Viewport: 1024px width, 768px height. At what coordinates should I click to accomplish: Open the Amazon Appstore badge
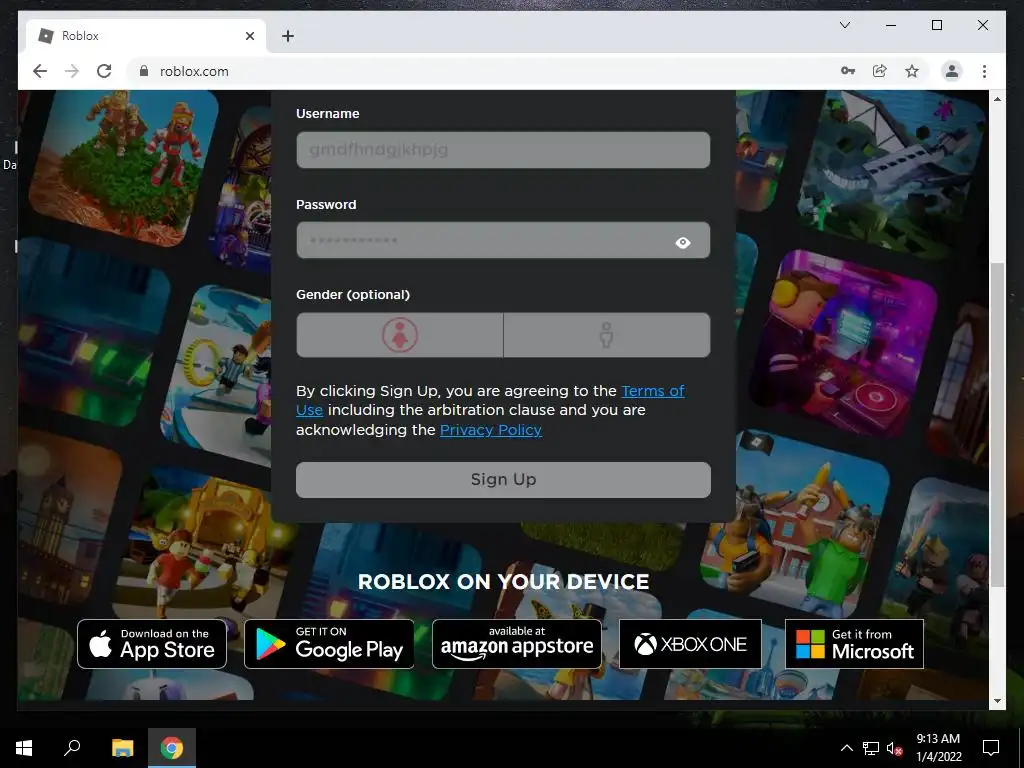click(517, 644)
